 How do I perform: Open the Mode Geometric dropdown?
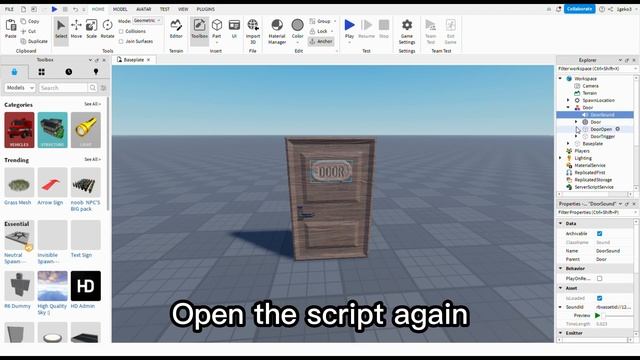(x=147, y=20)
